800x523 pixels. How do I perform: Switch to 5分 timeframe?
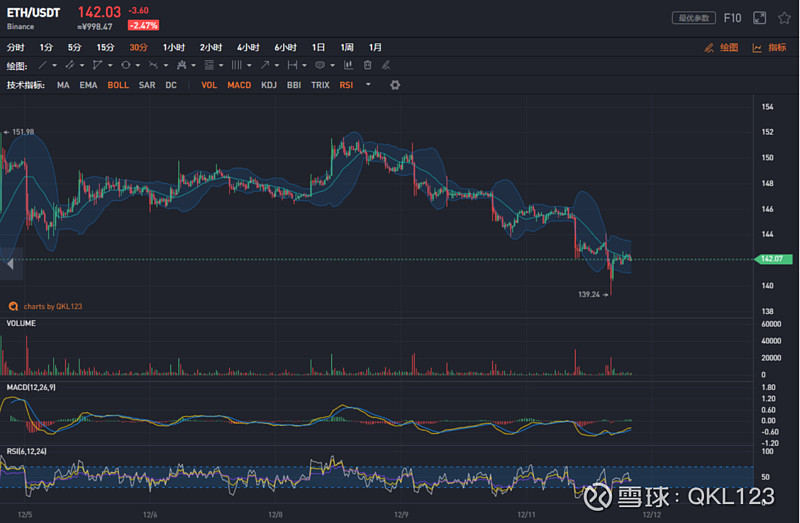coord(74,47)
